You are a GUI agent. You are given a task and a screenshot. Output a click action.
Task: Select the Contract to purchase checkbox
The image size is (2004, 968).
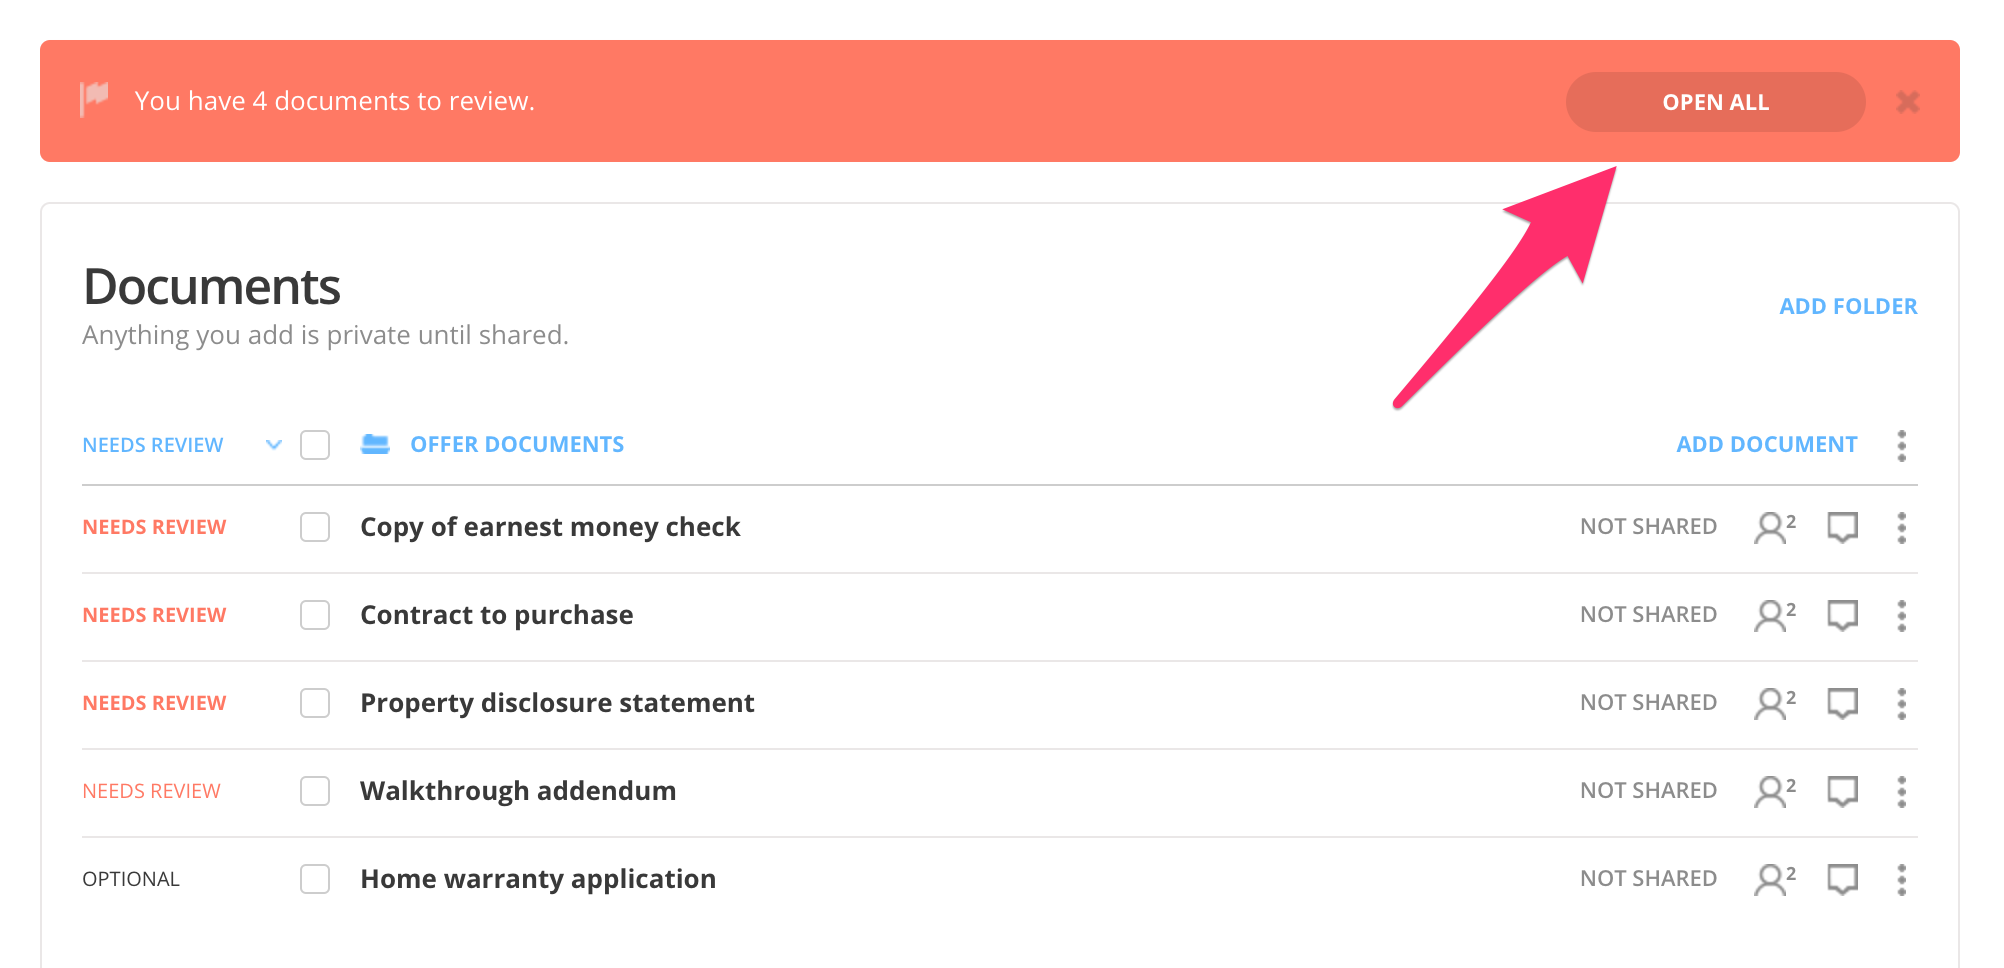(x=315, y=615)
